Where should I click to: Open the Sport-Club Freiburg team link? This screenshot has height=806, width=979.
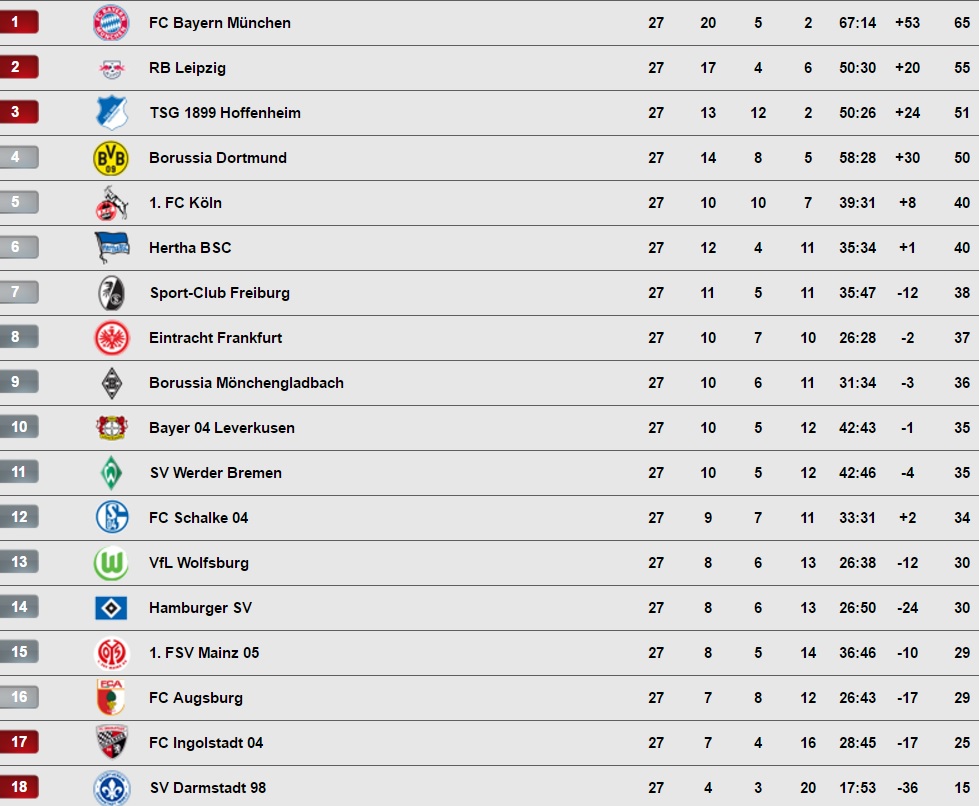[x=219, y=293]
